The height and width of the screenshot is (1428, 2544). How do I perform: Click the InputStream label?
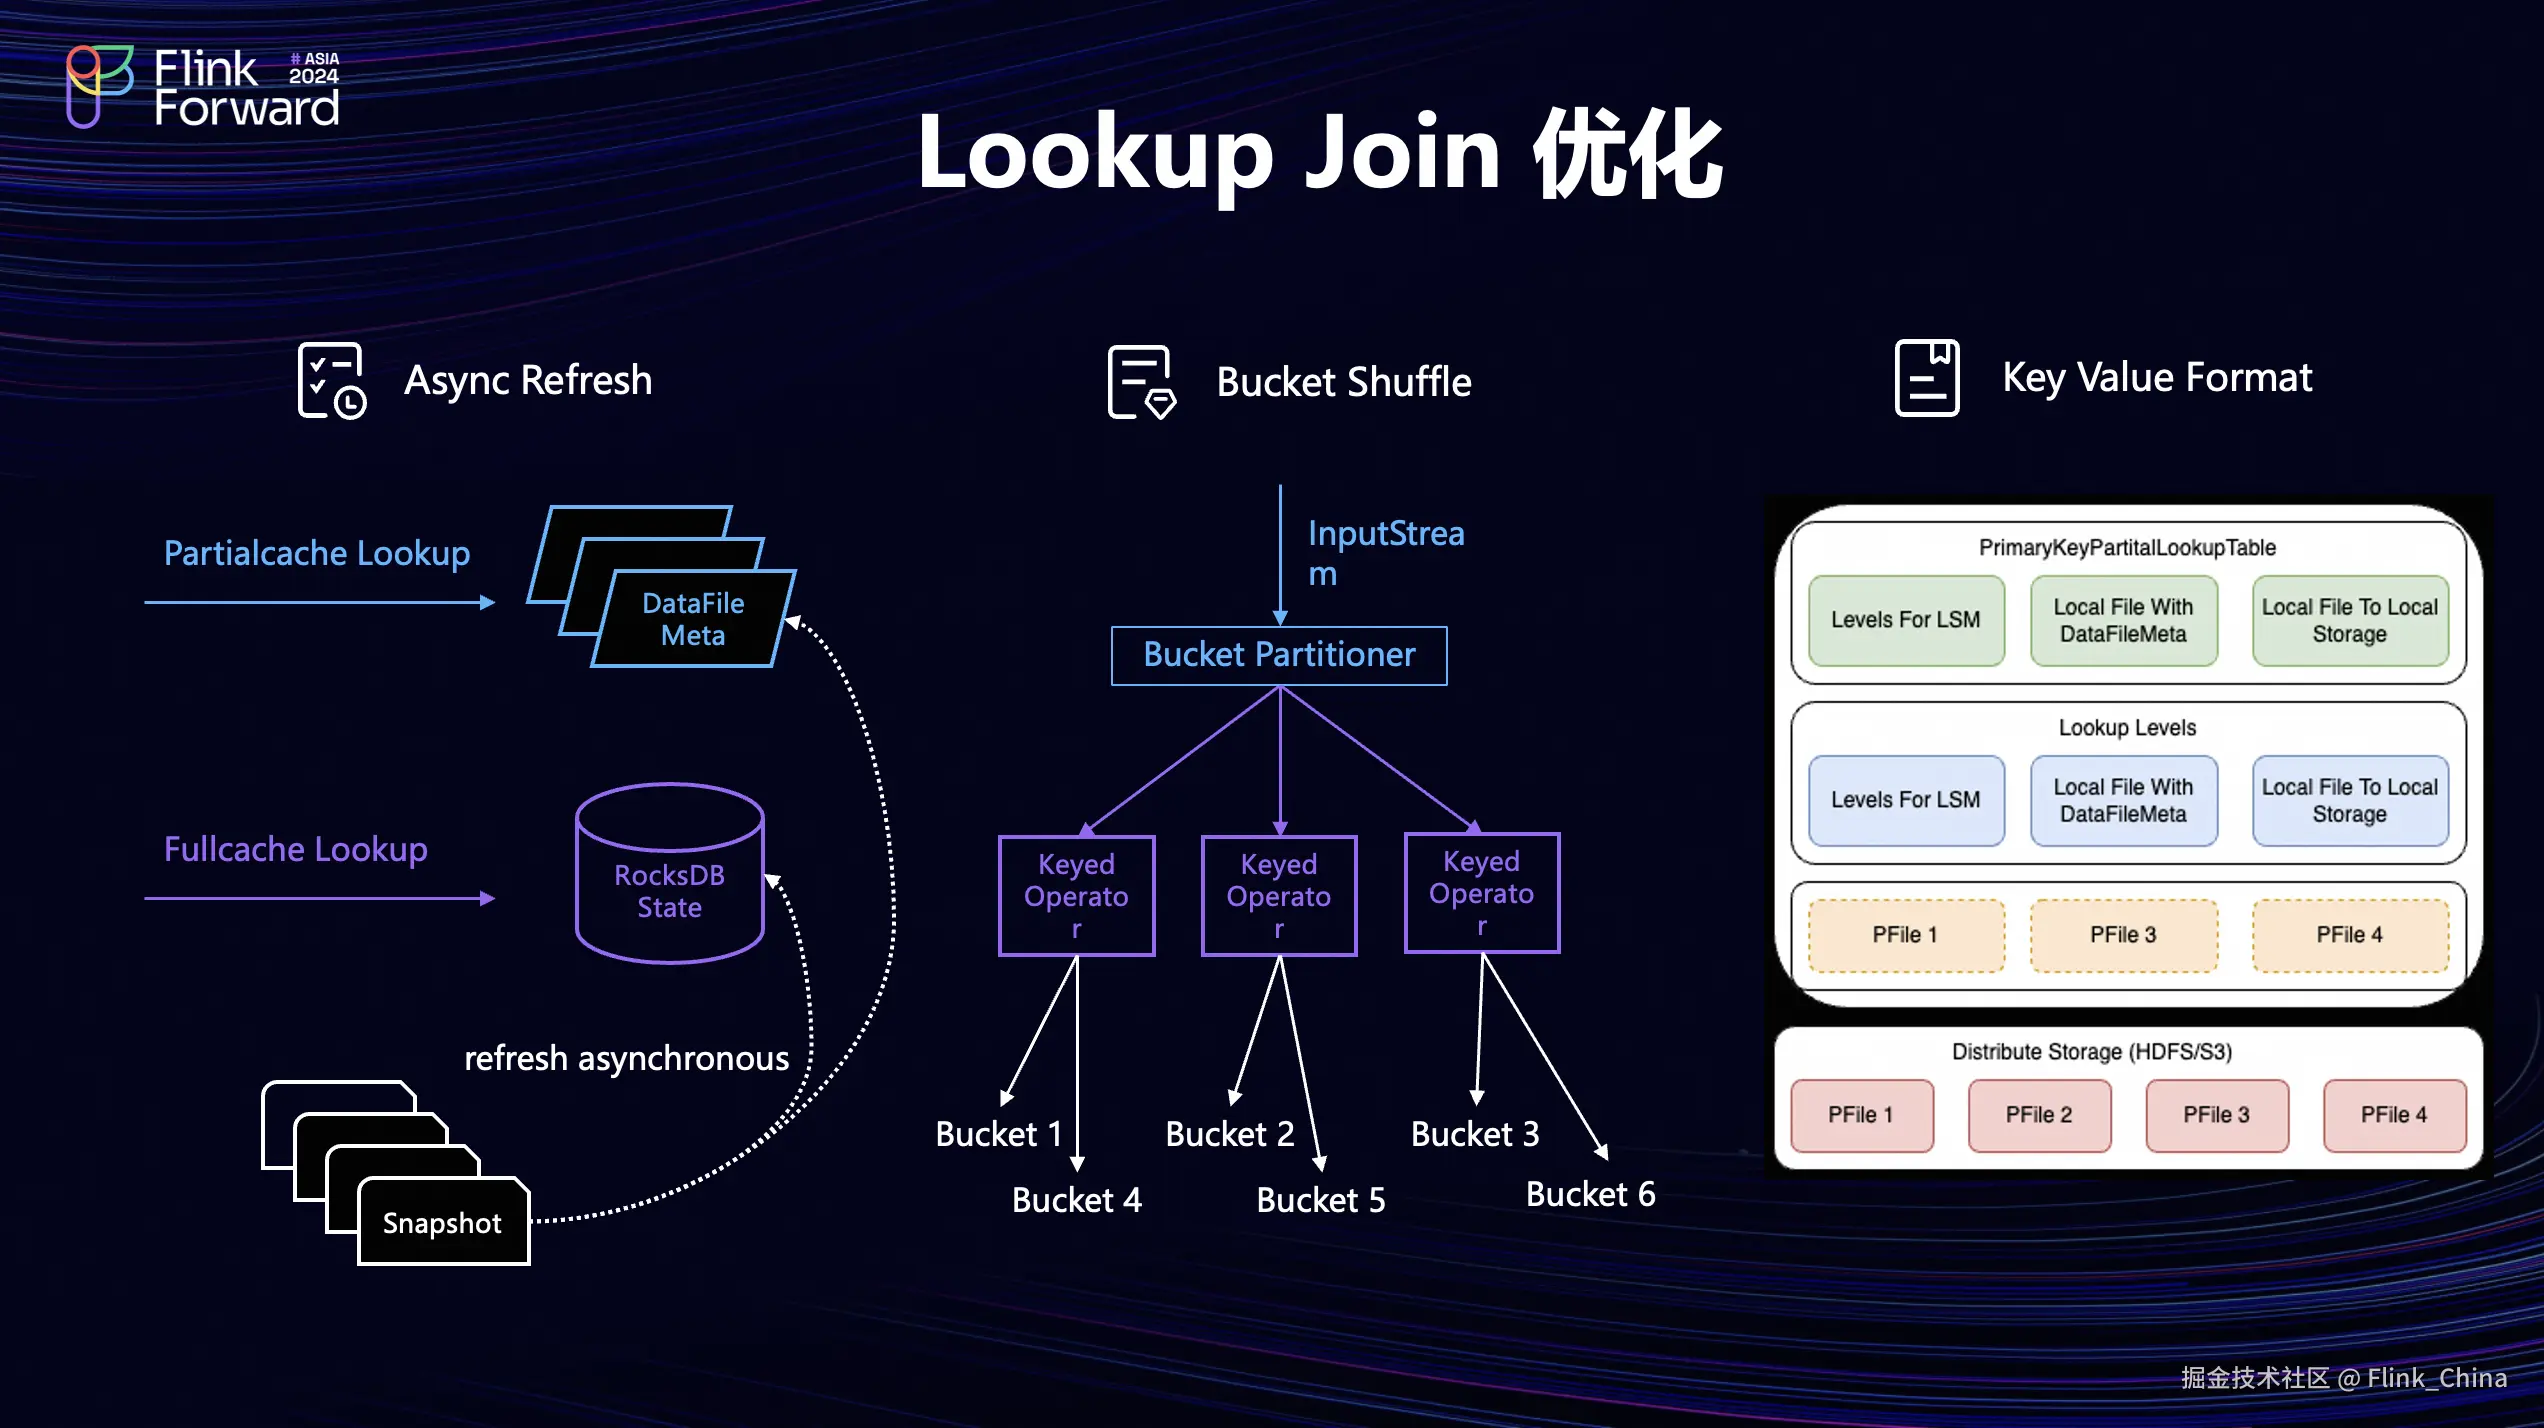click(x=1385, y=552)
